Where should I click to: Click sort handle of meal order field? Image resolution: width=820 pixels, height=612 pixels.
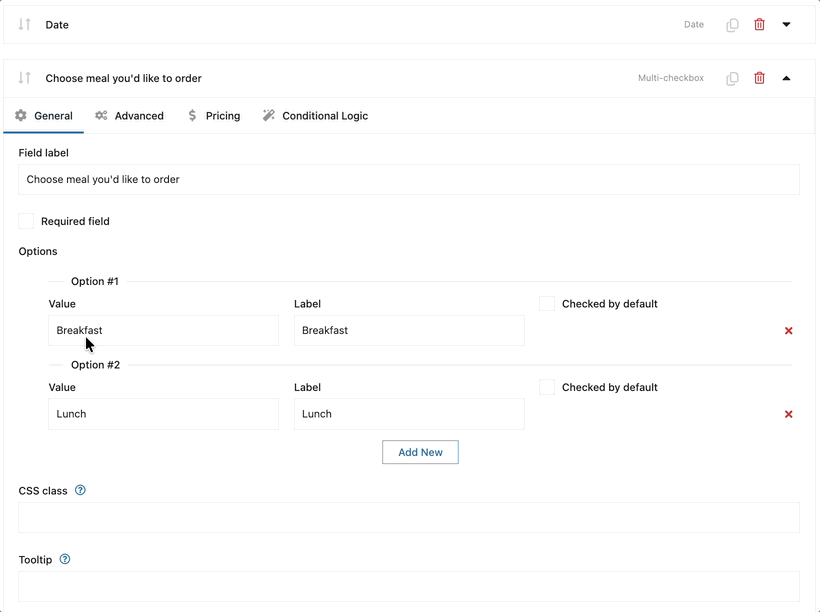tap(25, 78)
